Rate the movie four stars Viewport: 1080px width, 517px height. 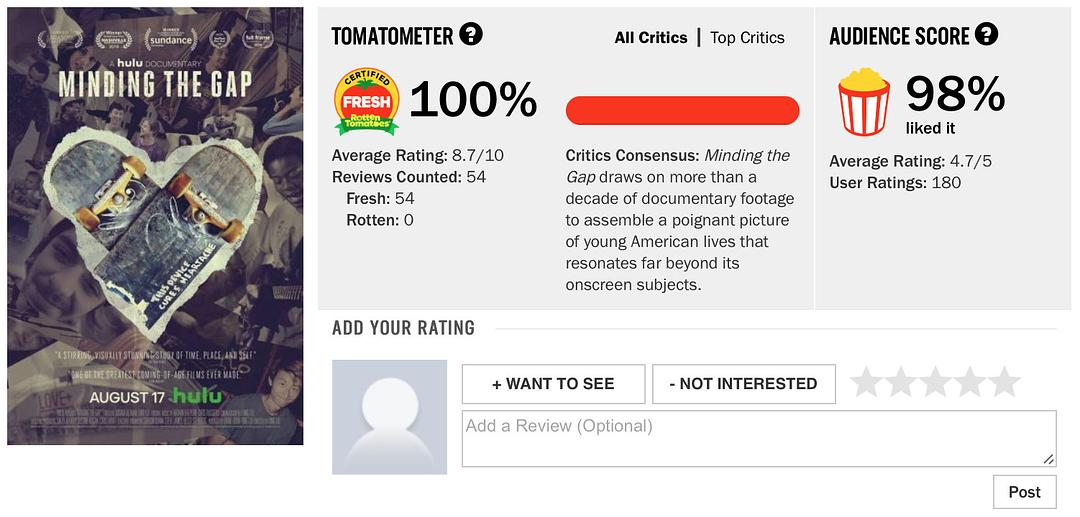(970, 382)
